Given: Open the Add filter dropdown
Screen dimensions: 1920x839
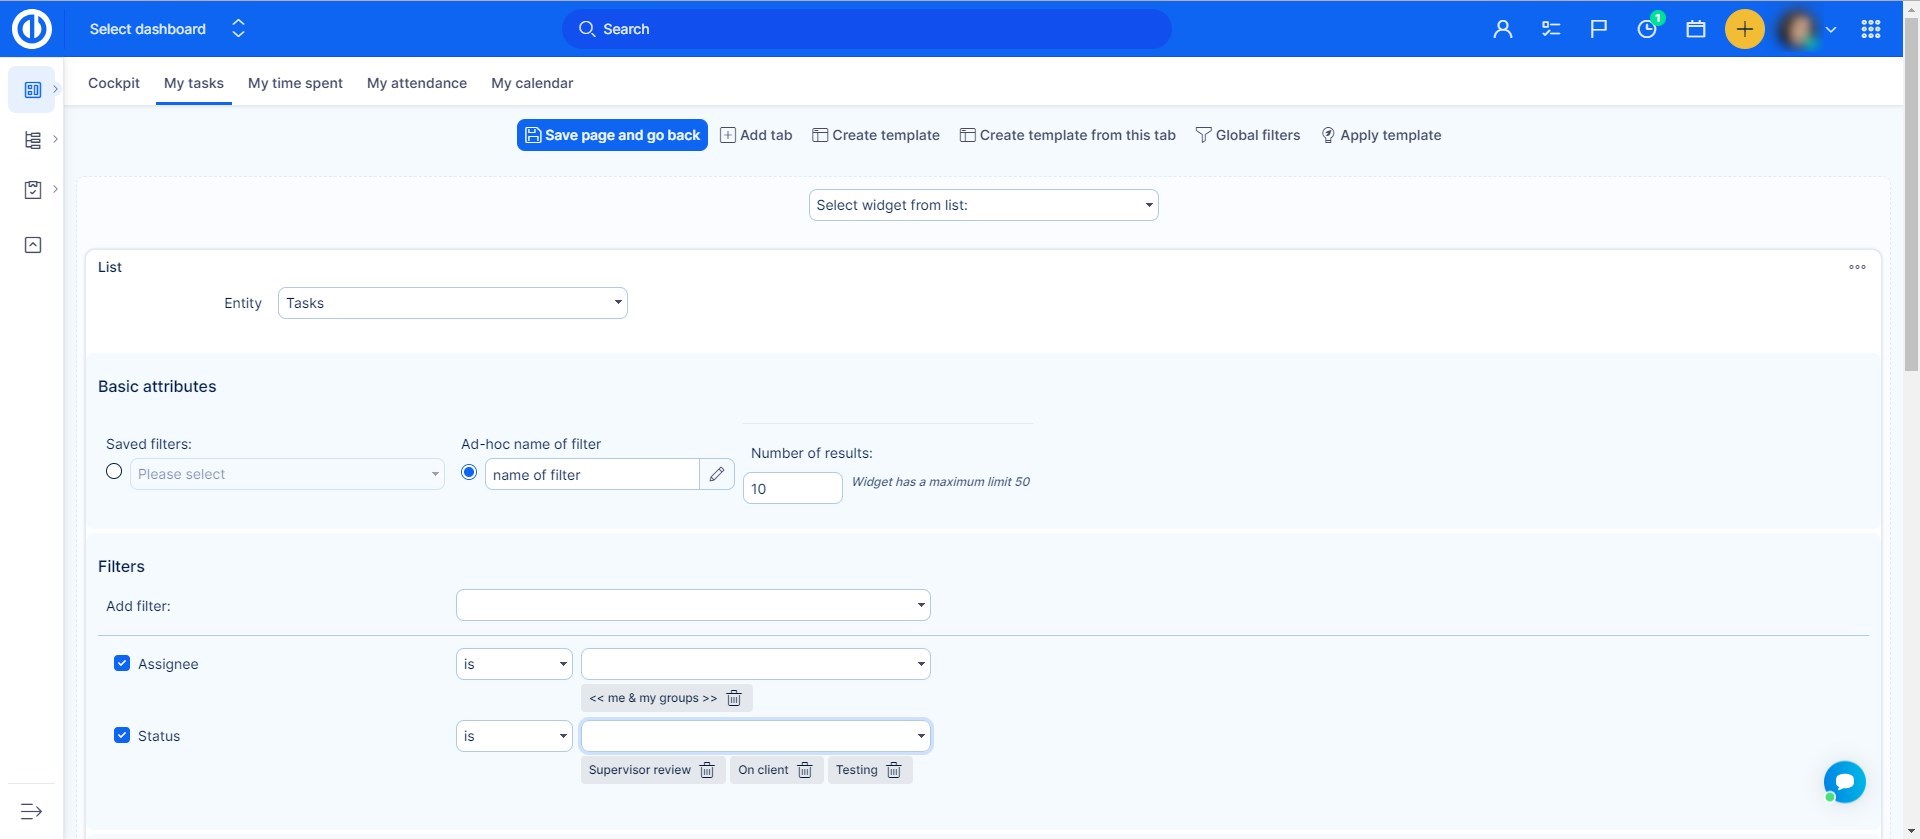Looking at the screenshot, I should click(693, 605).
